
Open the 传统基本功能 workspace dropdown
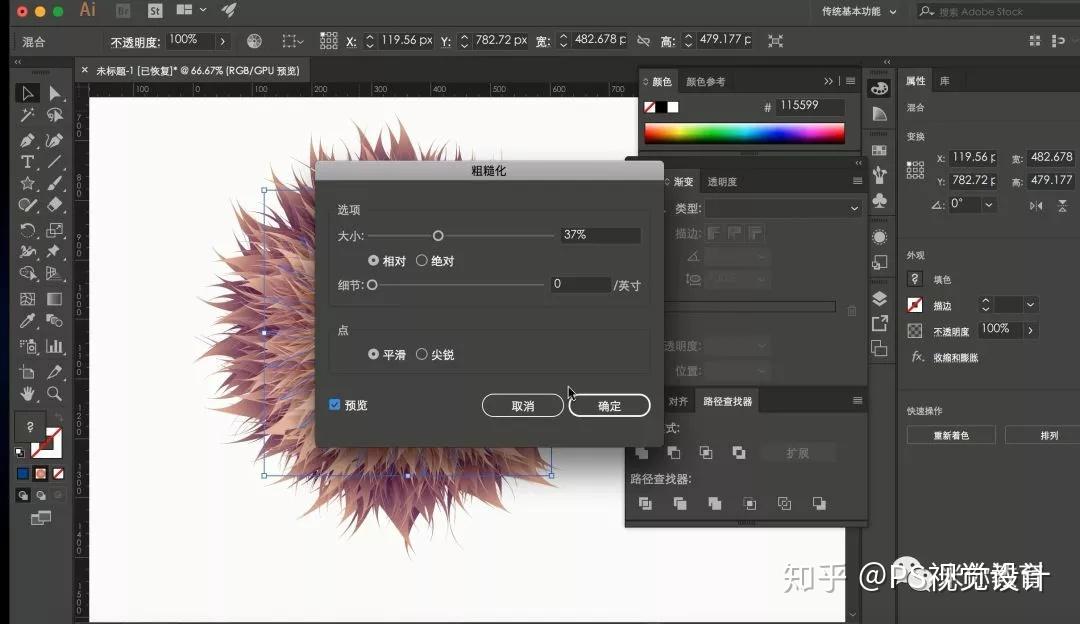click(x=859, y=12)
